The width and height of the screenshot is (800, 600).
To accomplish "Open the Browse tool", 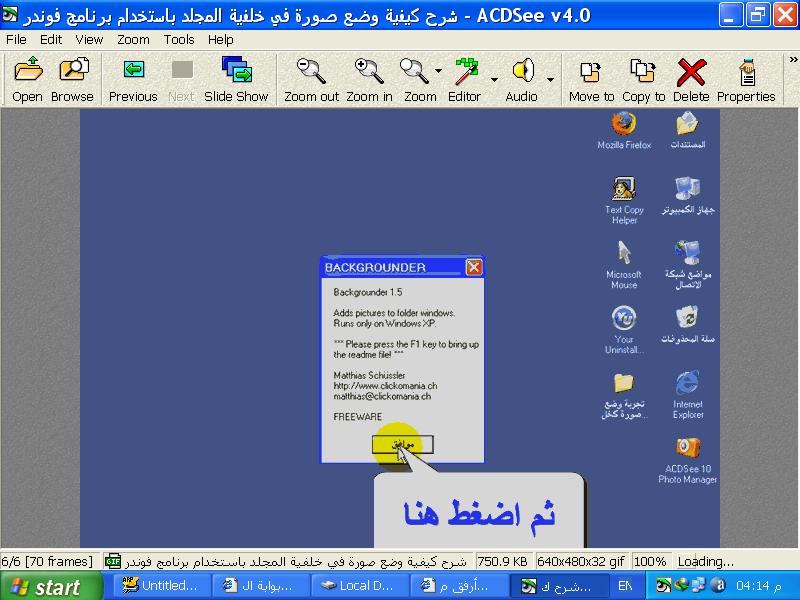I will tap(72, 72).
